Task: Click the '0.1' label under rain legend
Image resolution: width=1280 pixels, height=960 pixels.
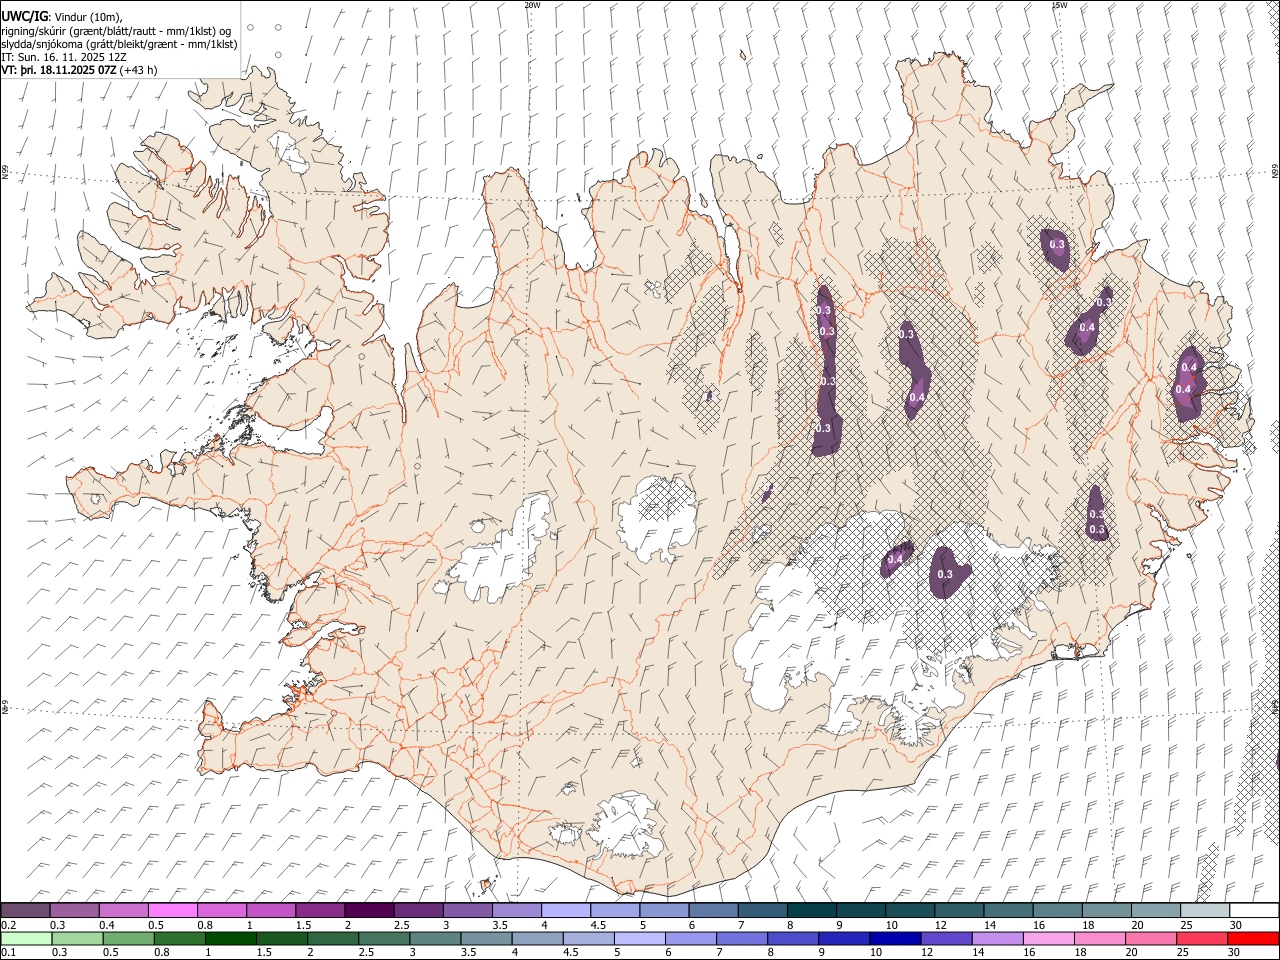Action: pos(8,953)
